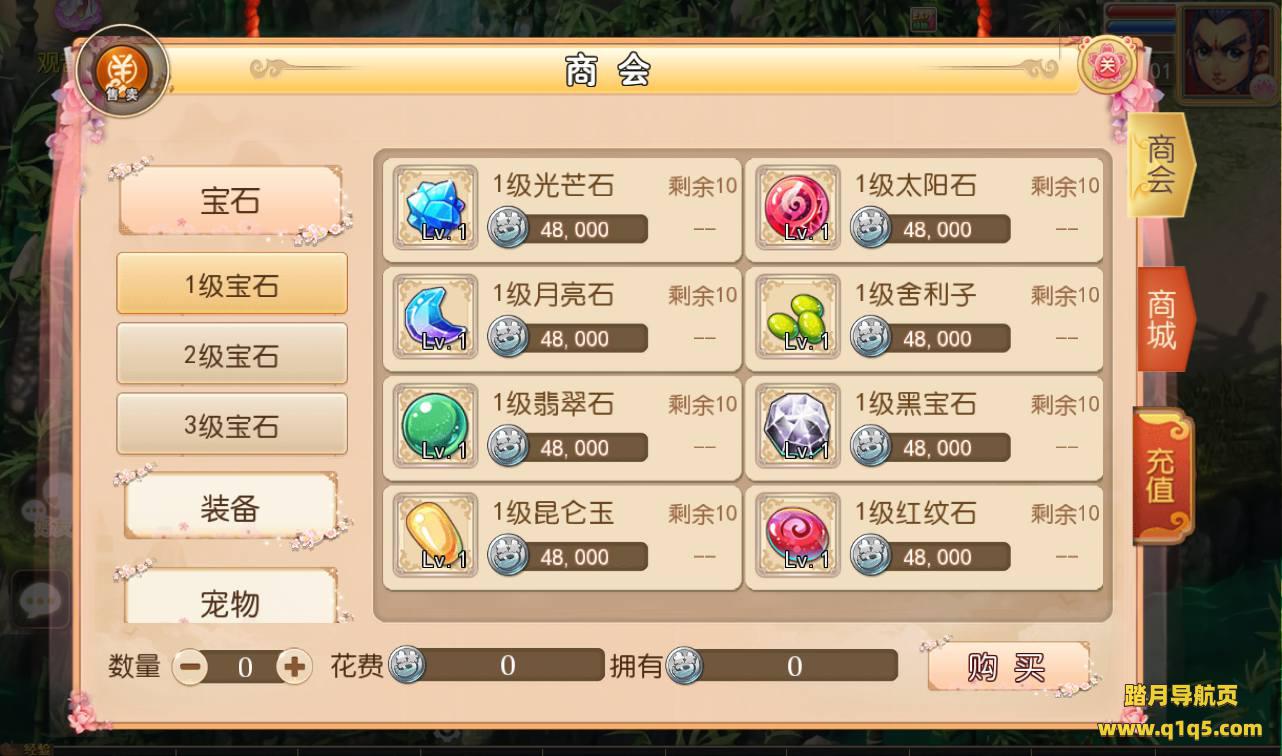This screenshot has height=756, width=1282.
Task: Select the 3级宝石 subcategory
Action: click(232, 424)
